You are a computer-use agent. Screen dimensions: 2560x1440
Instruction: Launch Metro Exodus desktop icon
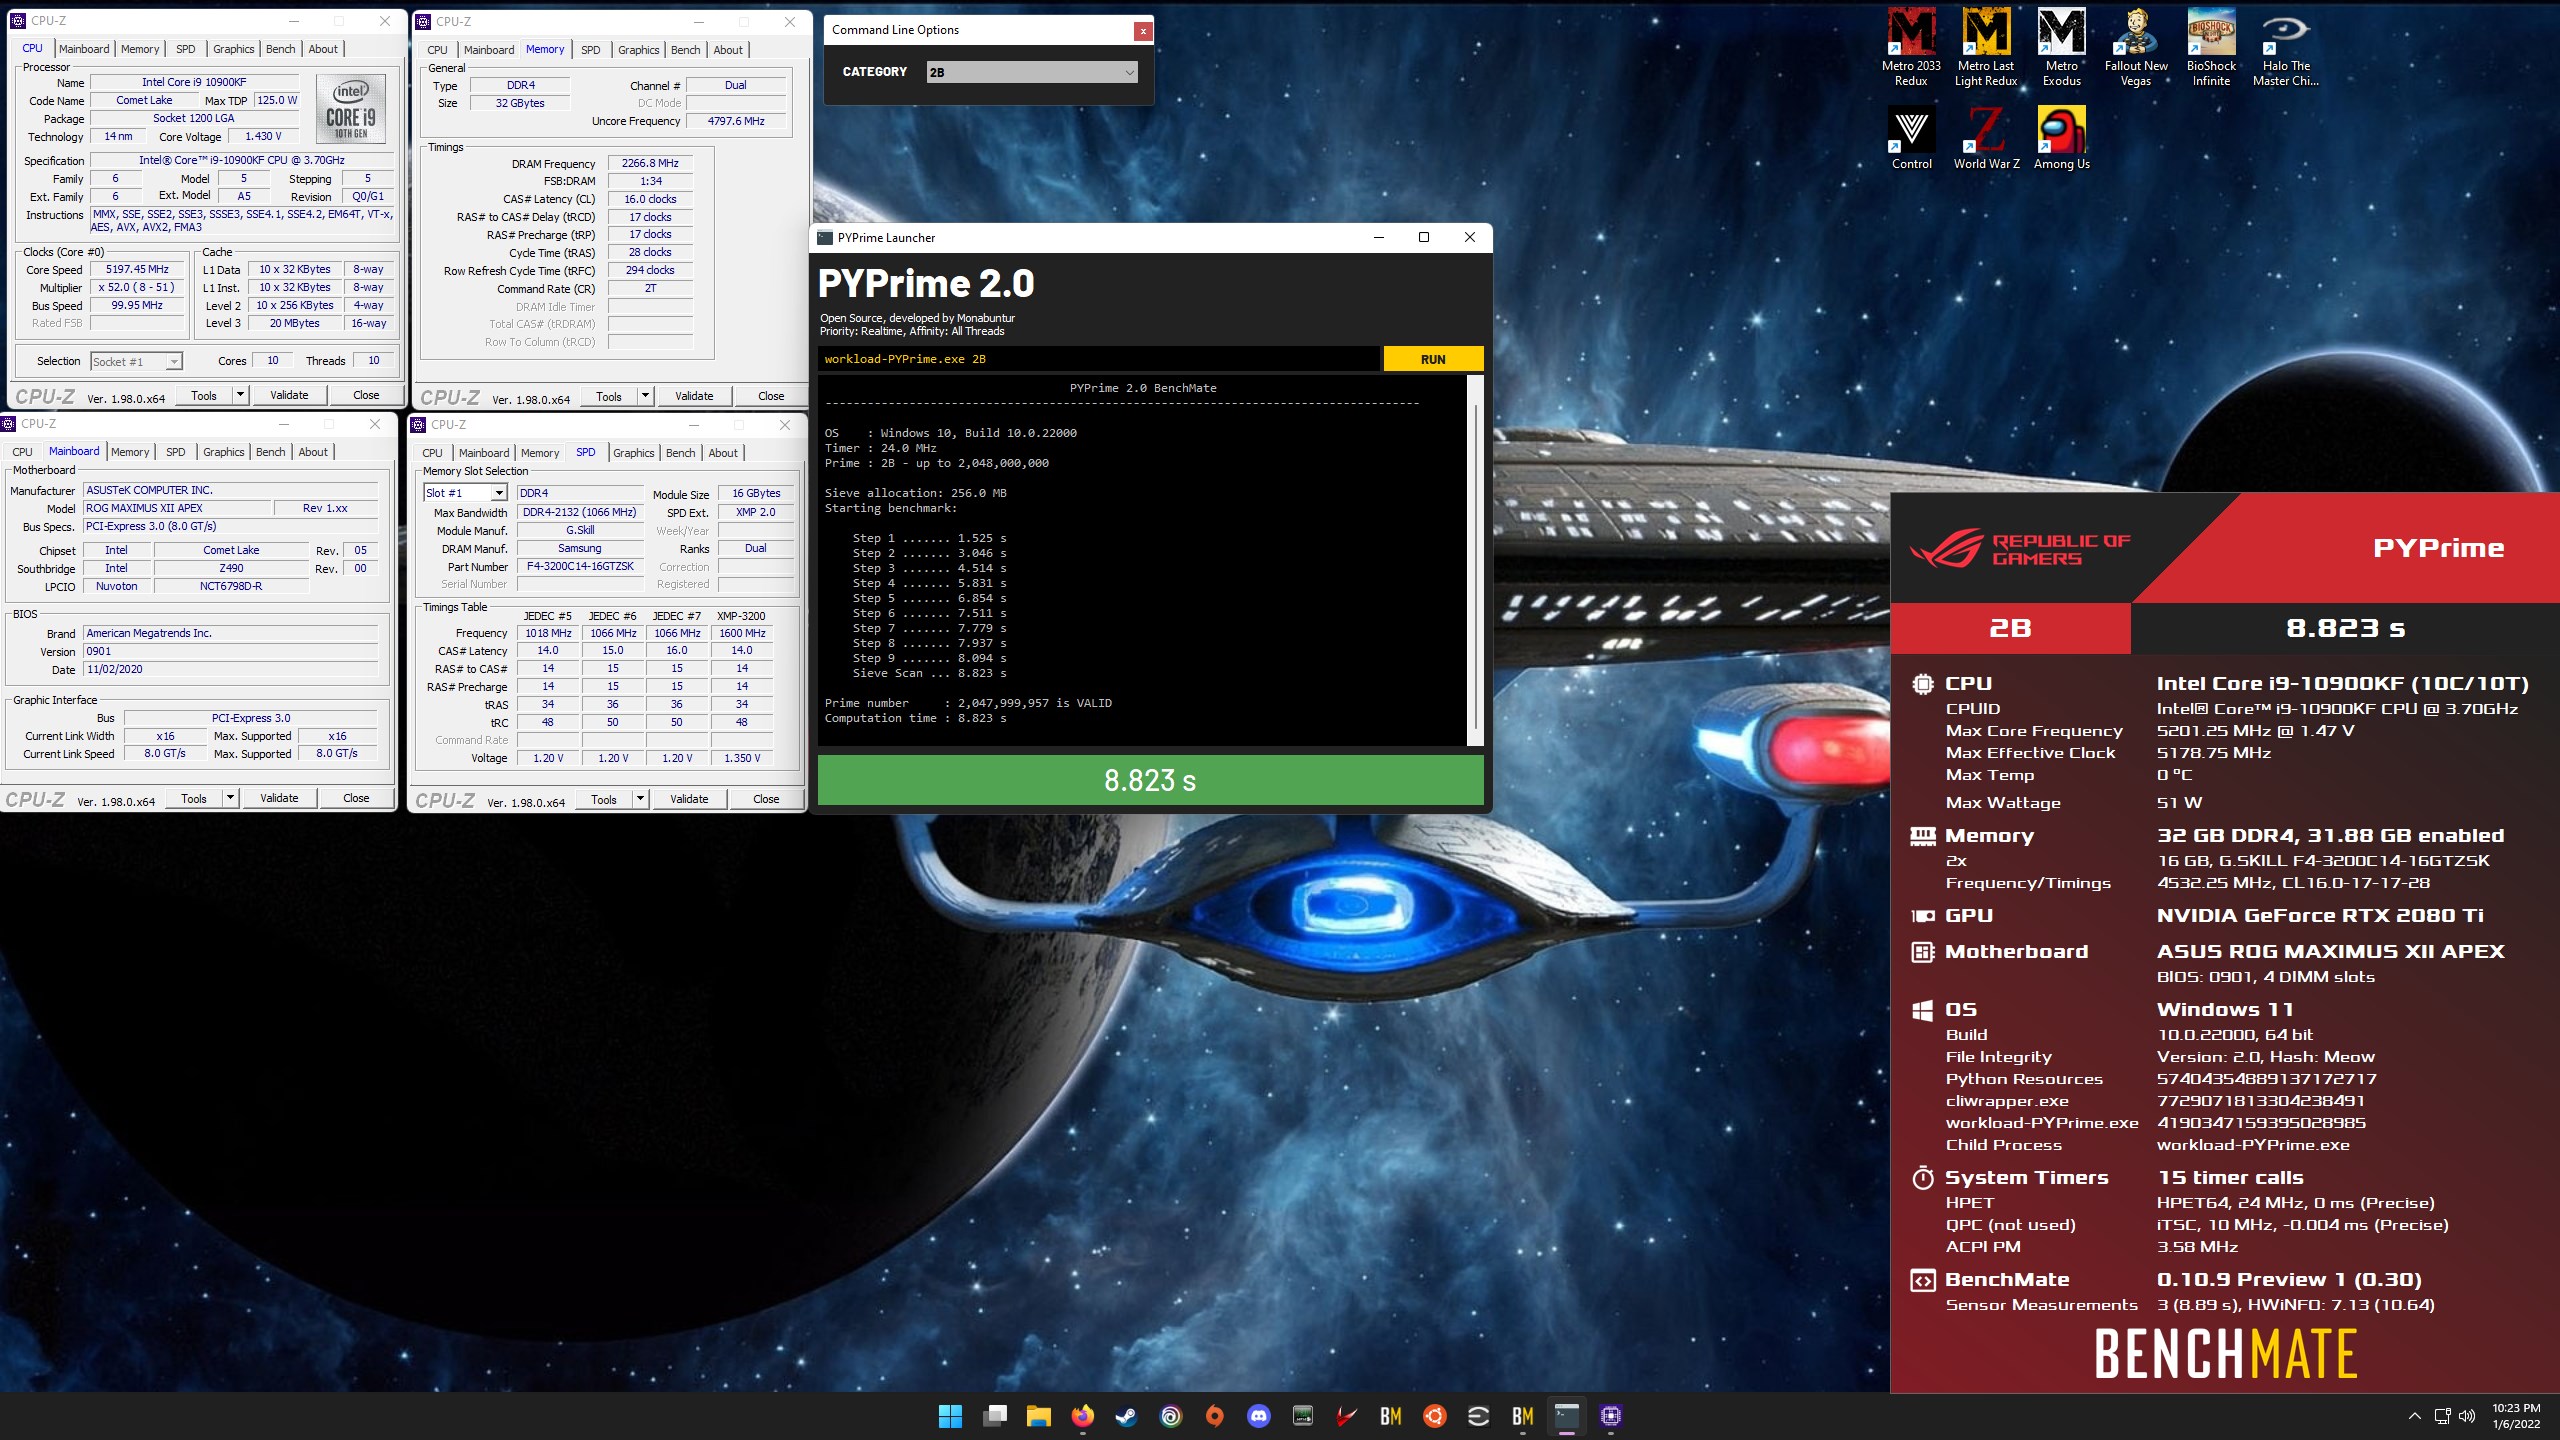pos(2061,48)
